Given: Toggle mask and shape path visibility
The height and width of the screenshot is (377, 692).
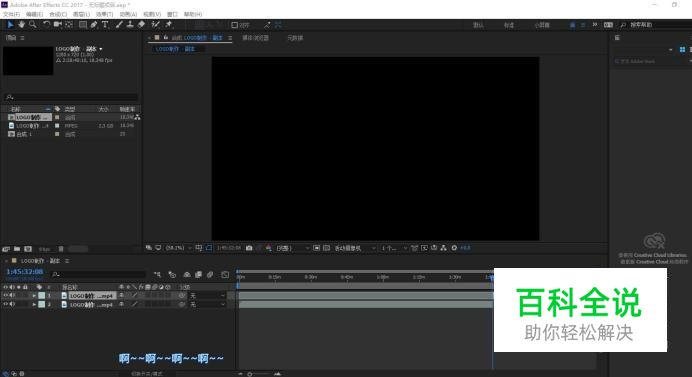Looking at the screenshot, I should 209,248.
